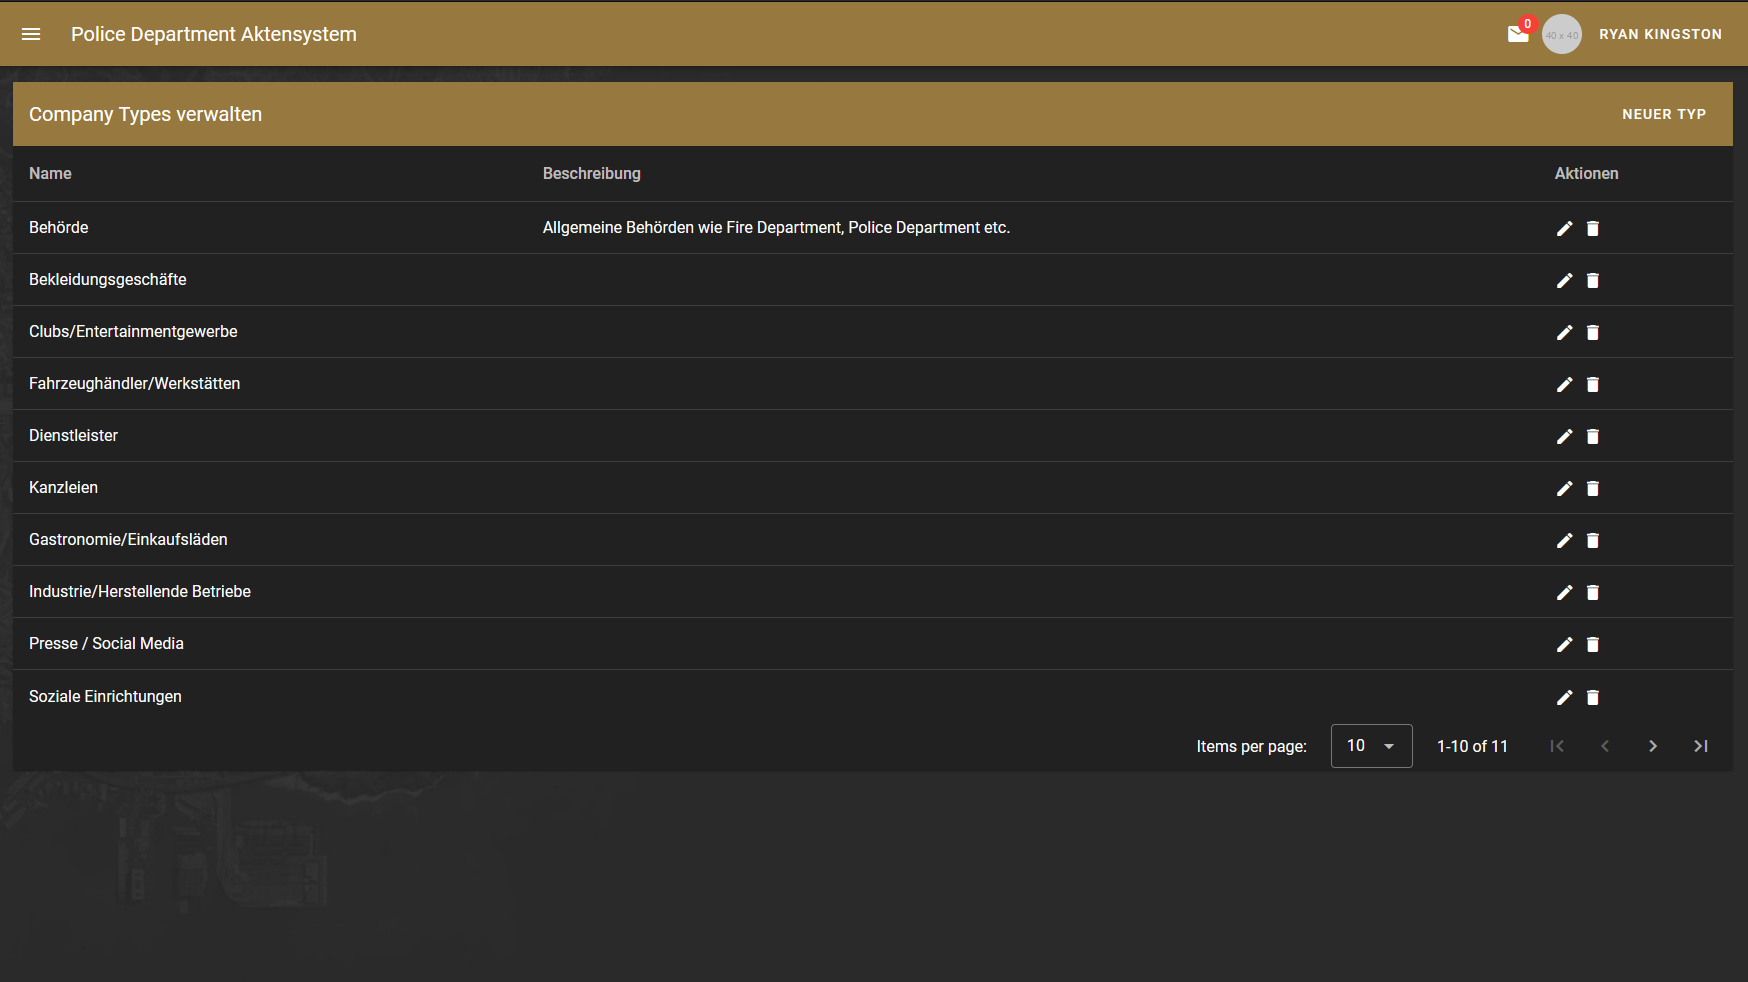Edit the Presse / Social Media entry
This screenshot has width=1748, height=982.
click(x=1565, y=644)
